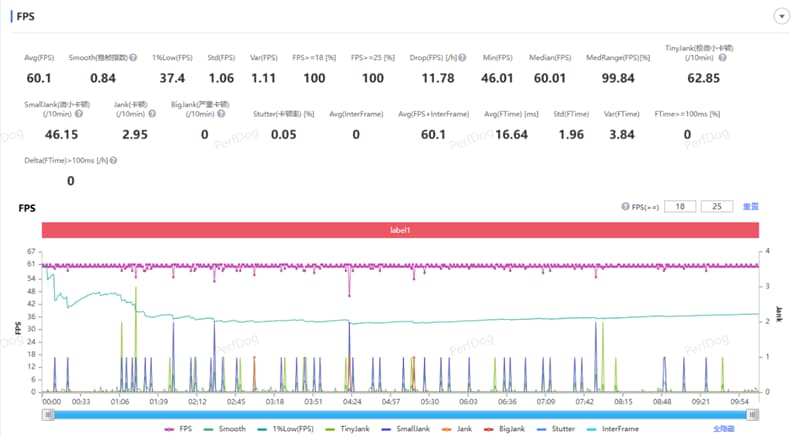The height and width of the screenshot is (437, 800).
Task: Click the help icon next to Smooth metric
Action: point(133,58)
